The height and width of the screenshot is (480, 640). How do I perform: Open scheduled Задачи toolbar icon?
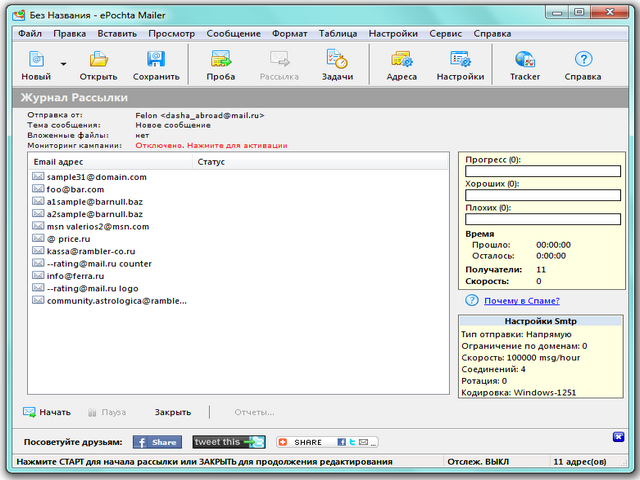337,60
